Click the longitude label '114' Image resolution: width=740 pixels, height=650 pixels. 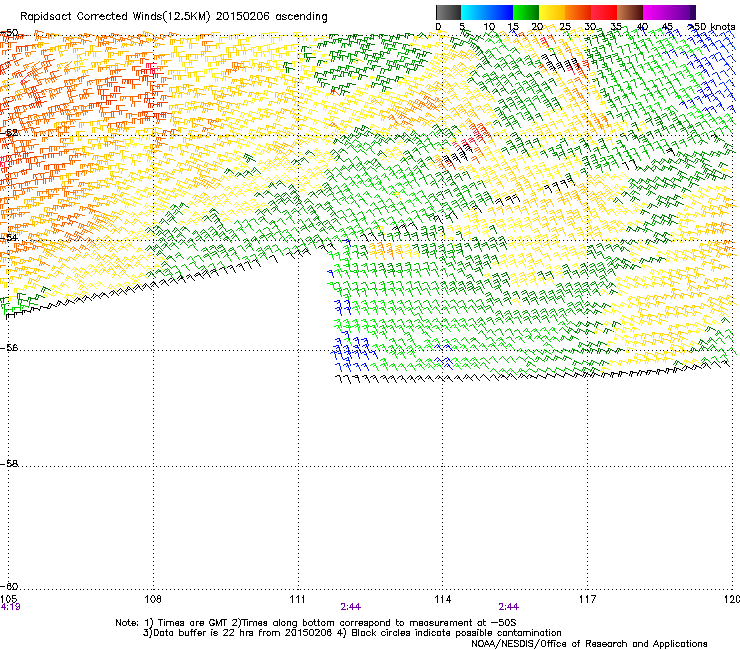pyautogui.click(x=442, y=599)
